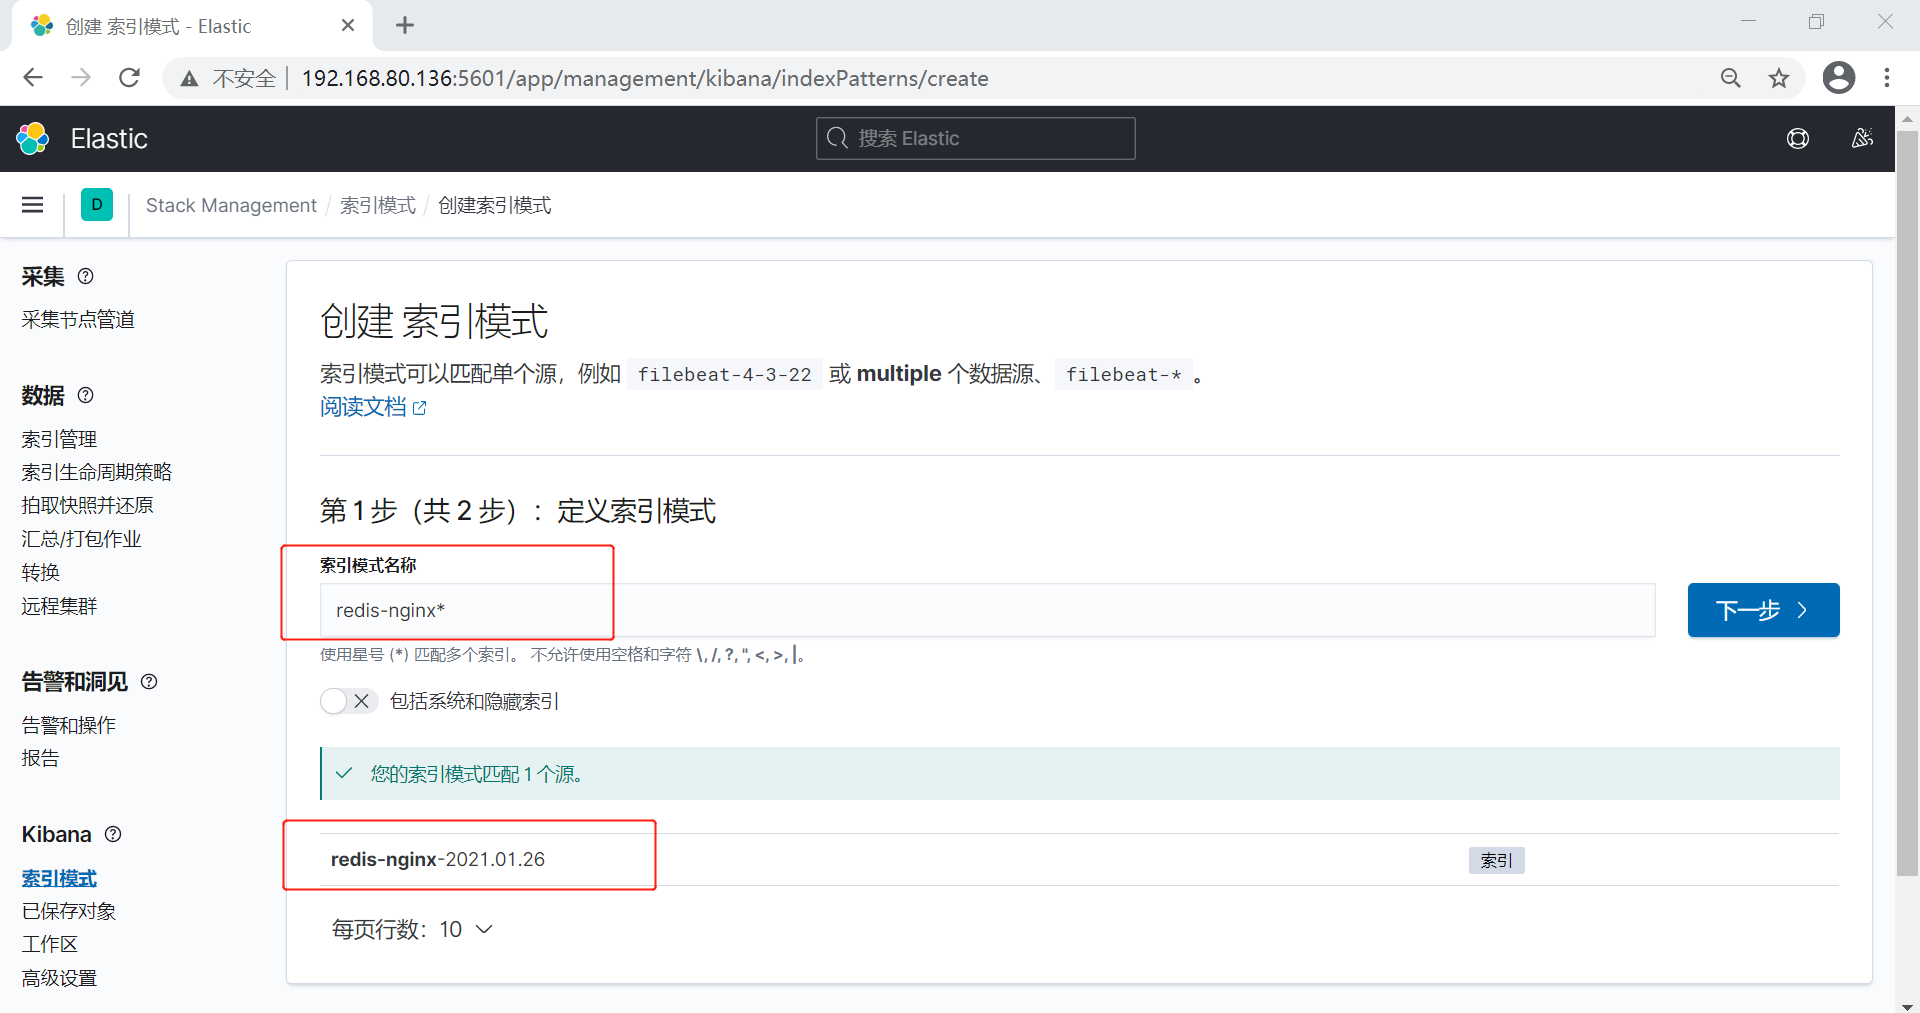Close the Elastic browser tab
Viewport: 1920px width, 1013px height.
(348, 26)
